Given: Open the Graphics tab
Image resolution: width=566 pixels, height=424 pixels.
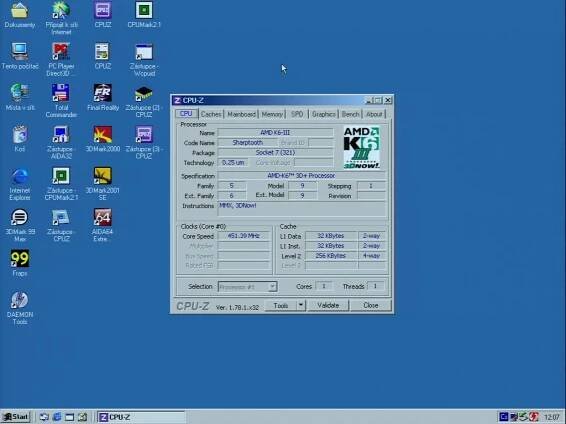Looking at the screenshot, I should click(x=323, y=114).
